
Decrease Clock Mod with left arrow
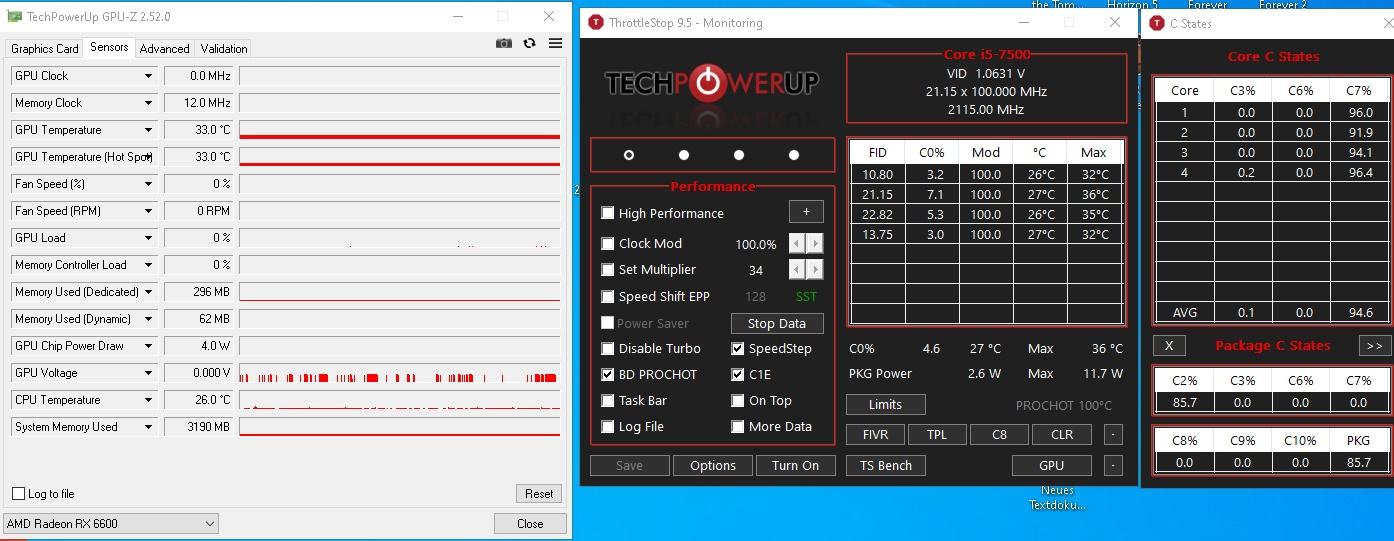coord(797,244)
